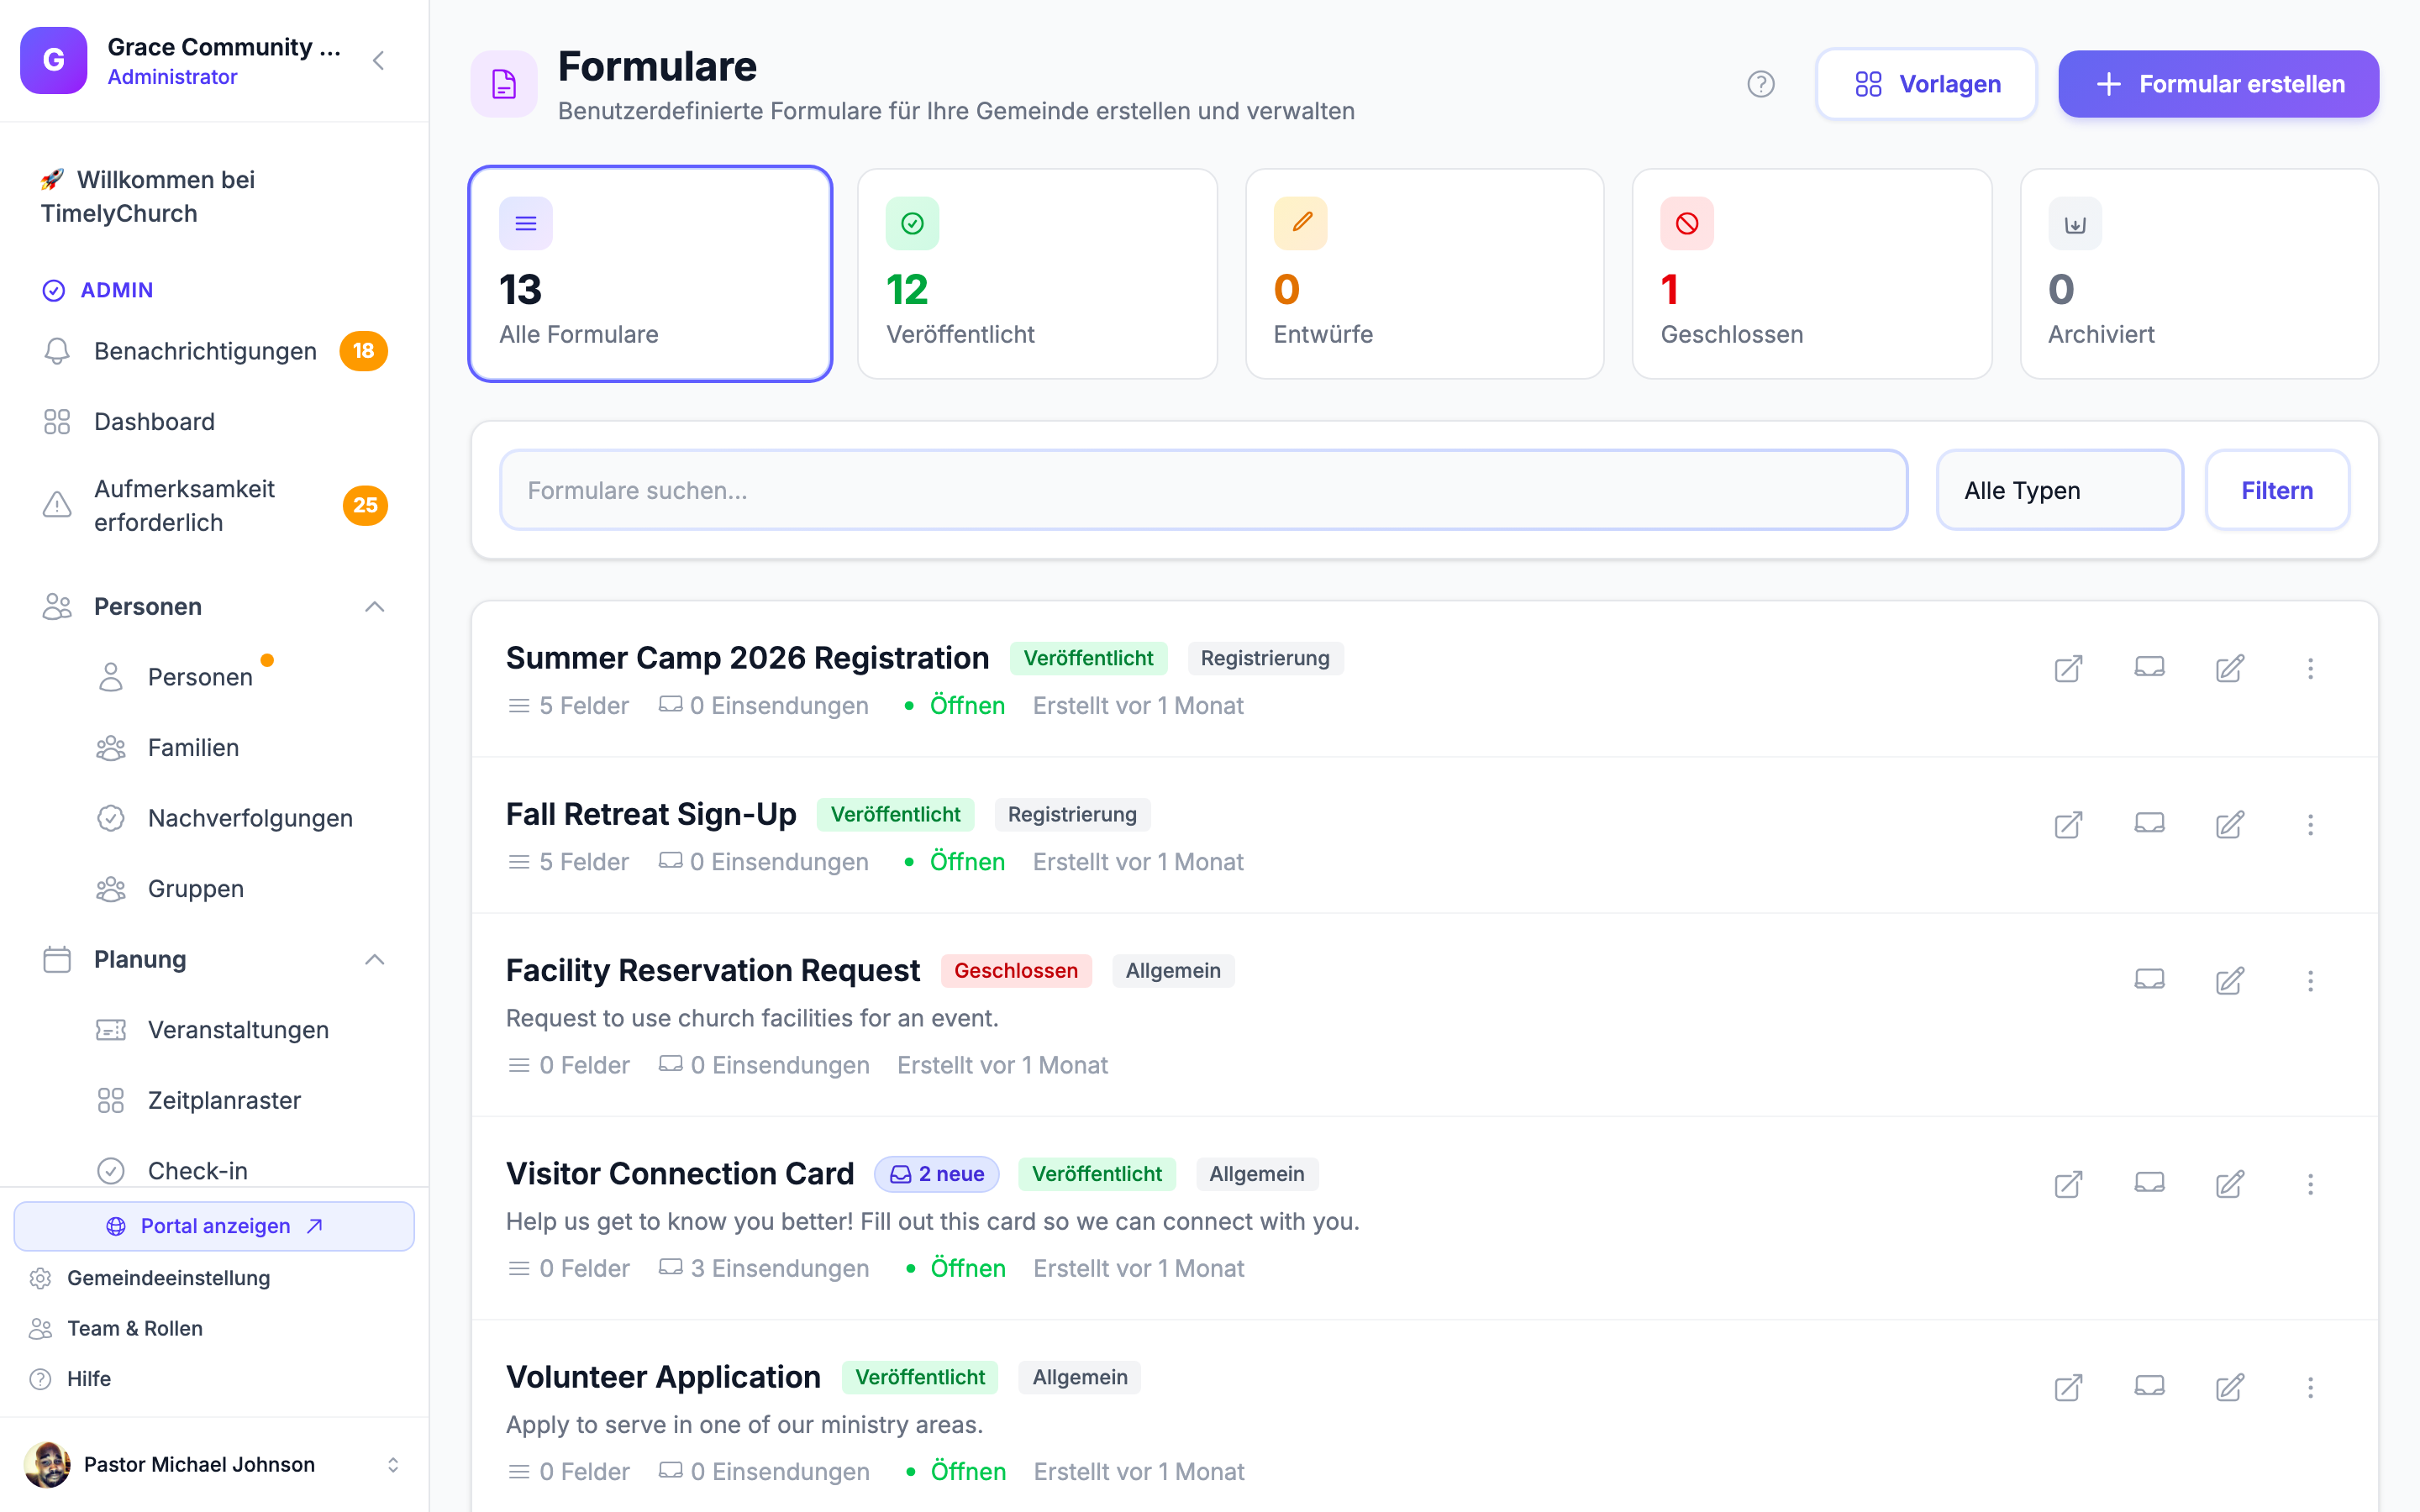The image size is (2420, 1512).
Task: Expand Pastor Michael Johnson user menu
Action: (x=393, y=1465)
